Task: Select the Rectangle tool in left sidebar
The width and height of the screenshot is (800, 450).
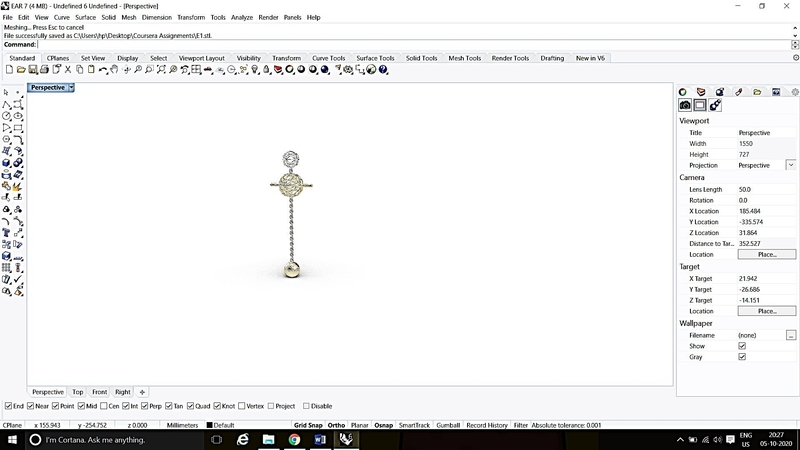Action: point(18,128)
